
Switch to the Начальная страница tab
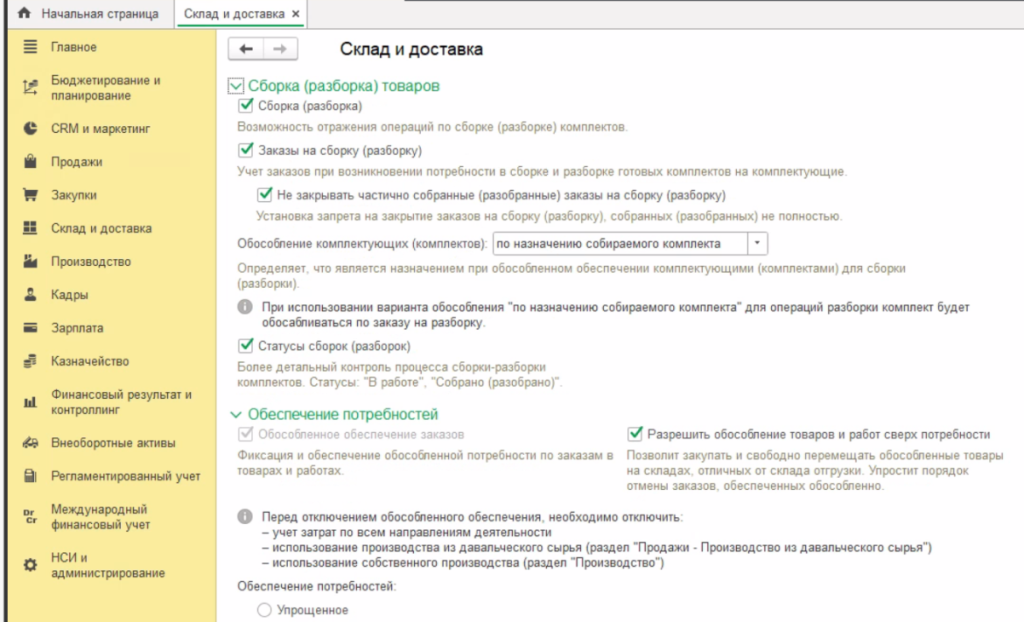click(98, 15)
